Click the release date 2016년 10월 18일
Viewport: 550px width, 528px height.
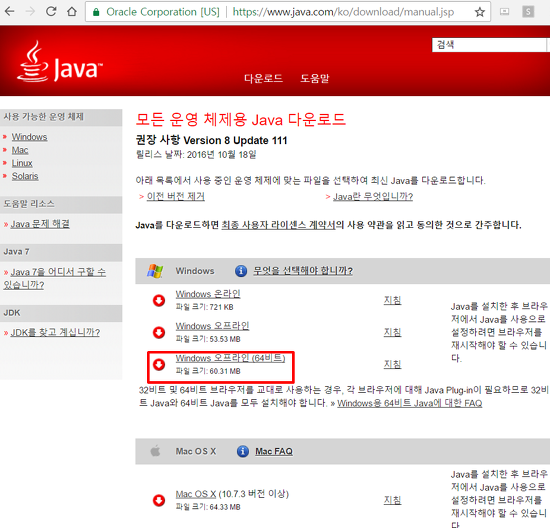pyautogui.click(x=222, y=155)
